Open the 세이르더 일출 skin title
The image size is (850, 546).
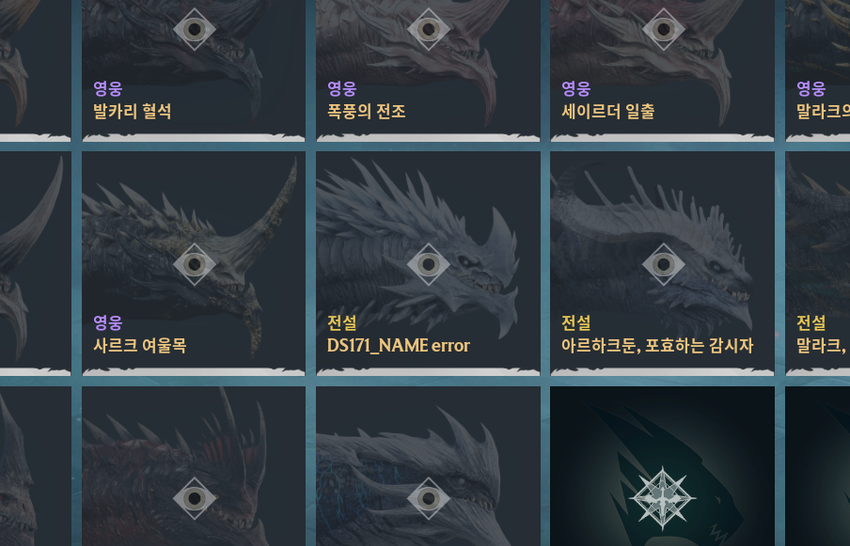pos(608,112)
